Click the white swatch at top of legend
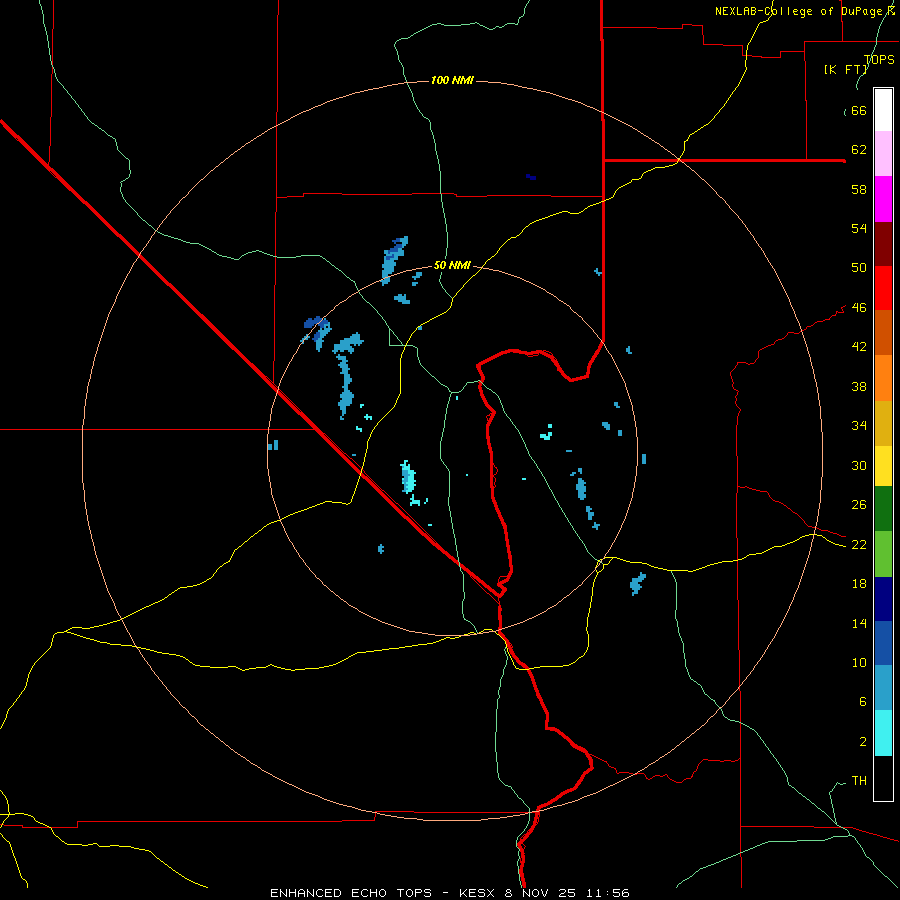The width and height of the screenshot is (900, 900). pos(883,110)
